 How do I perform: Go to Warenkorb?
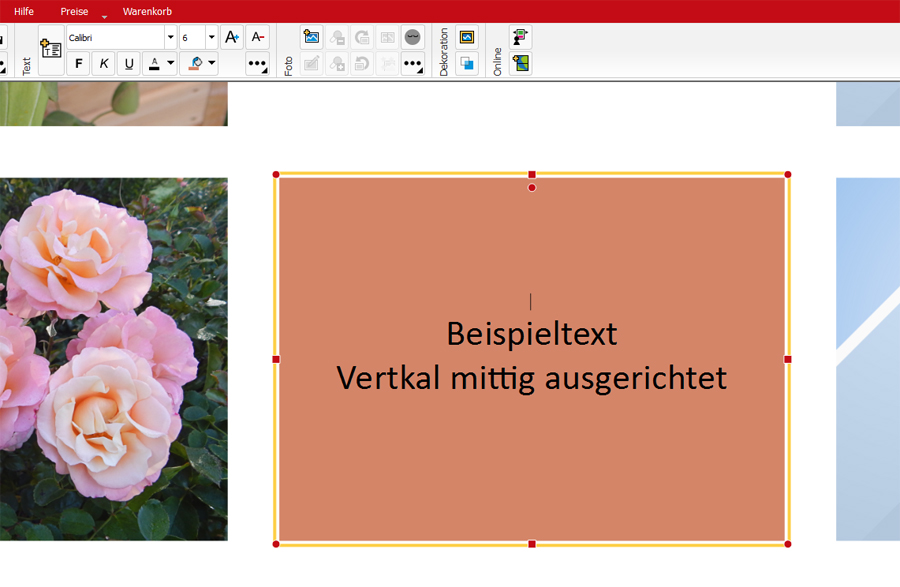pos(147,11)
